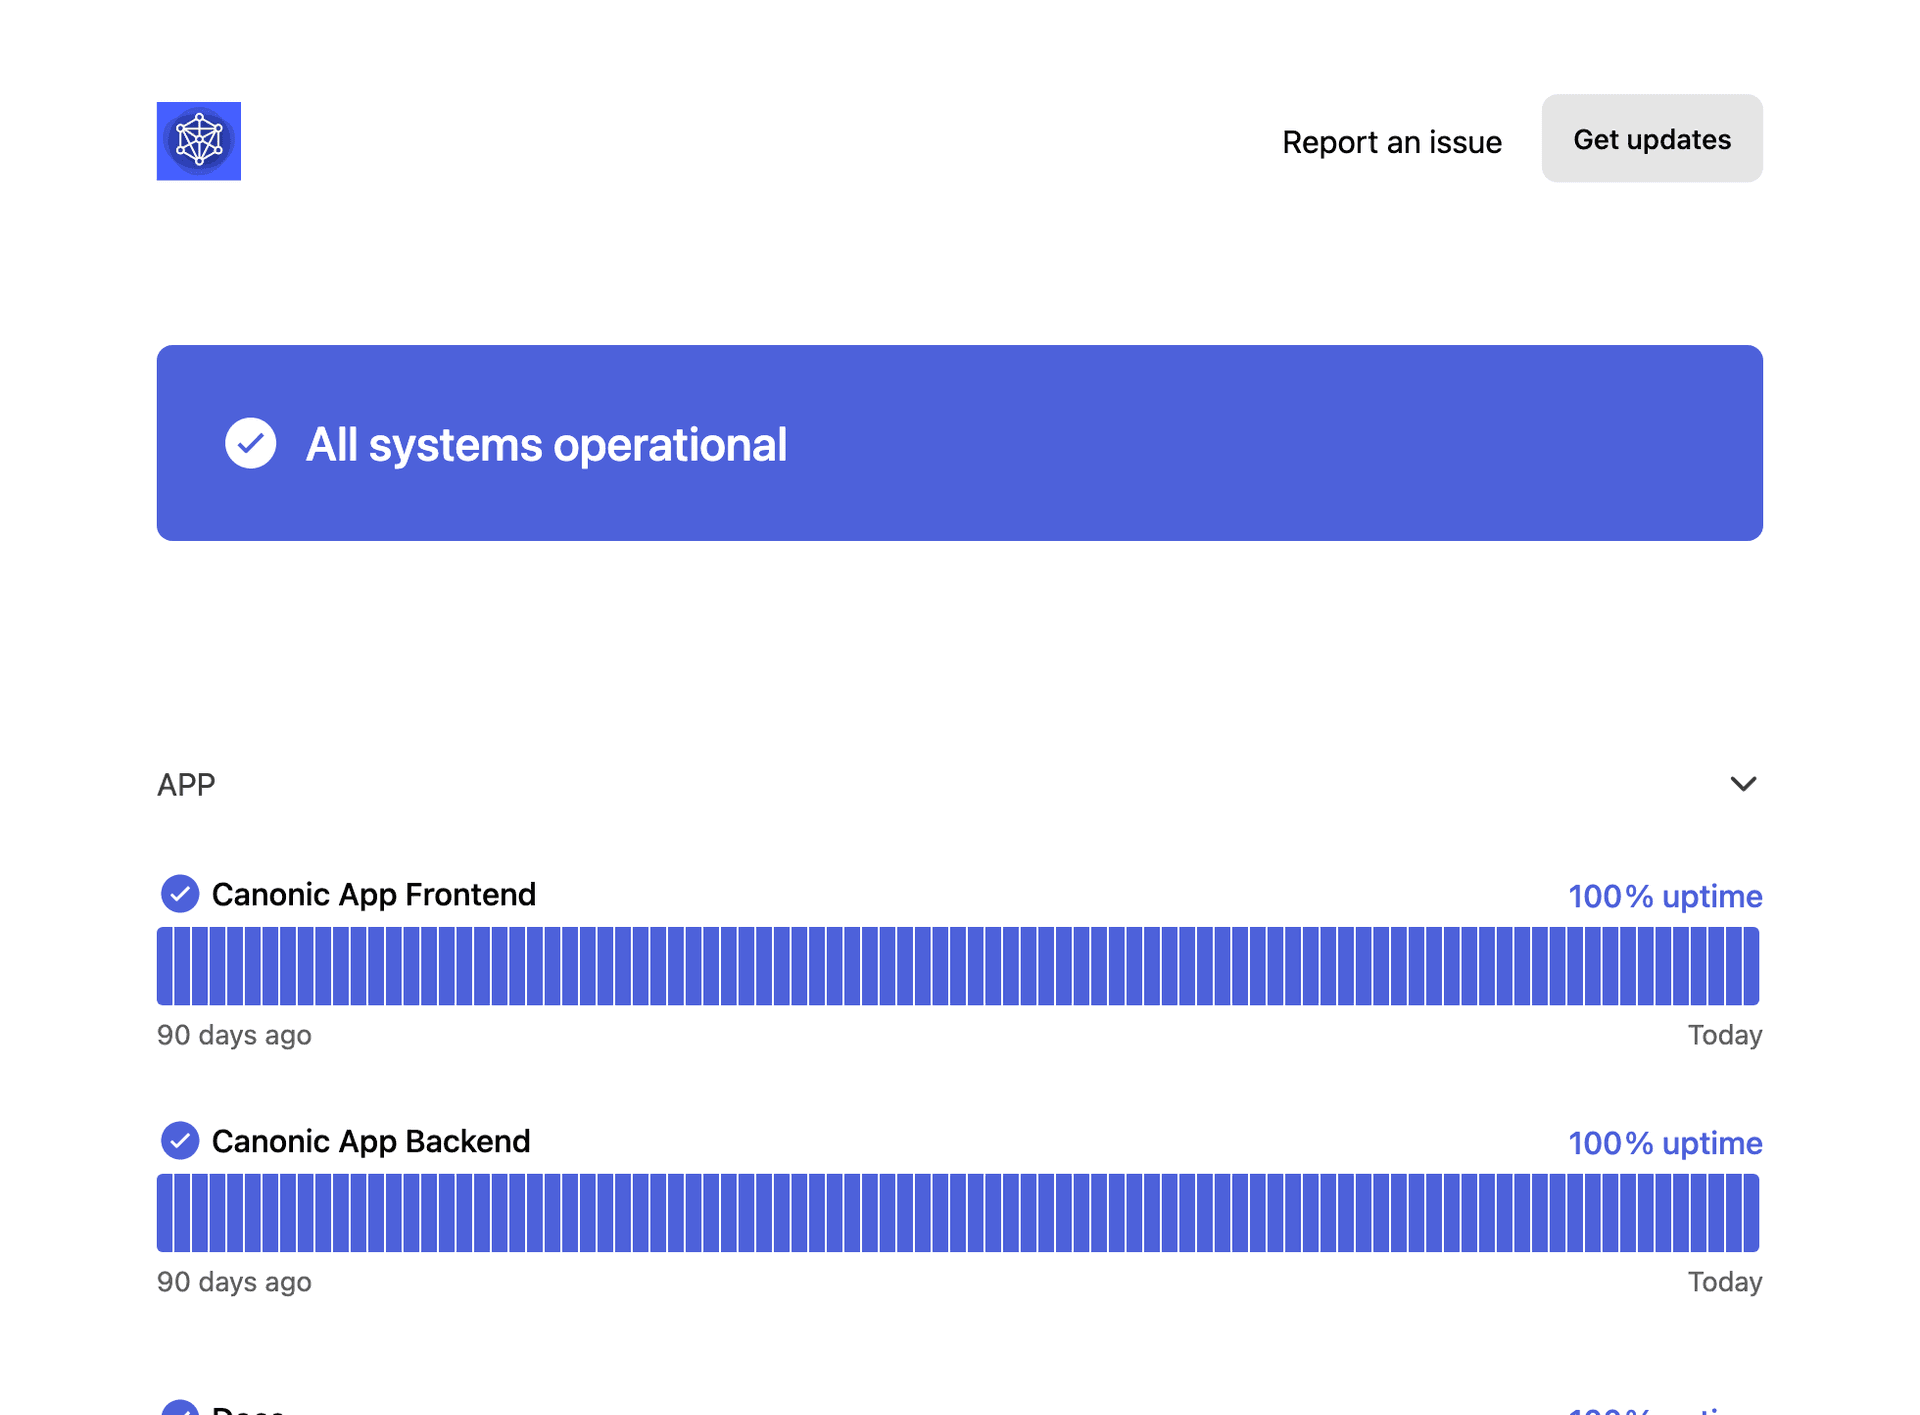This screenshot has height=1415, width=1920.
Task: Click the Canonic App Frontend status check icon
Action: point(180,894)
